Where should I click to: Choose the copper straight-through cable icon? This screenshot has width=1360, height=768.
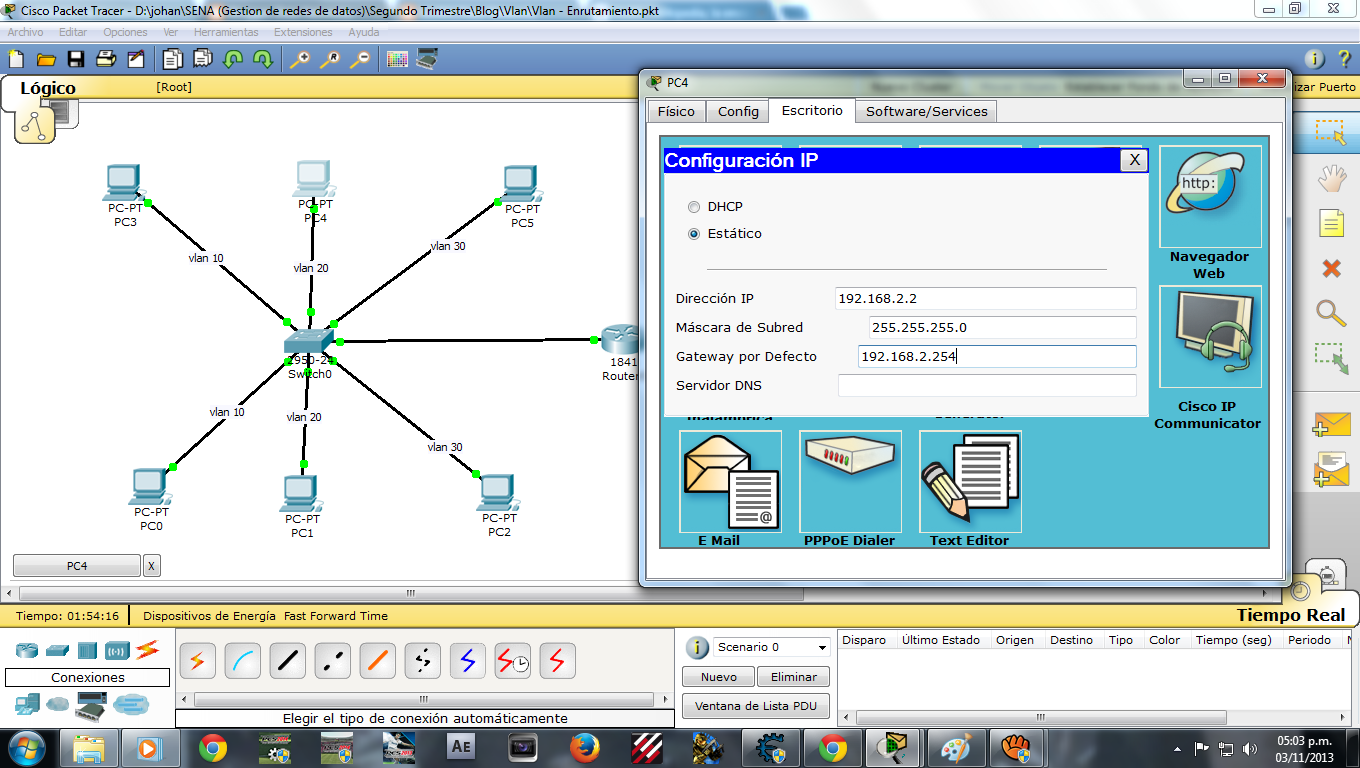pyautogui.click(x=287, y=660)
